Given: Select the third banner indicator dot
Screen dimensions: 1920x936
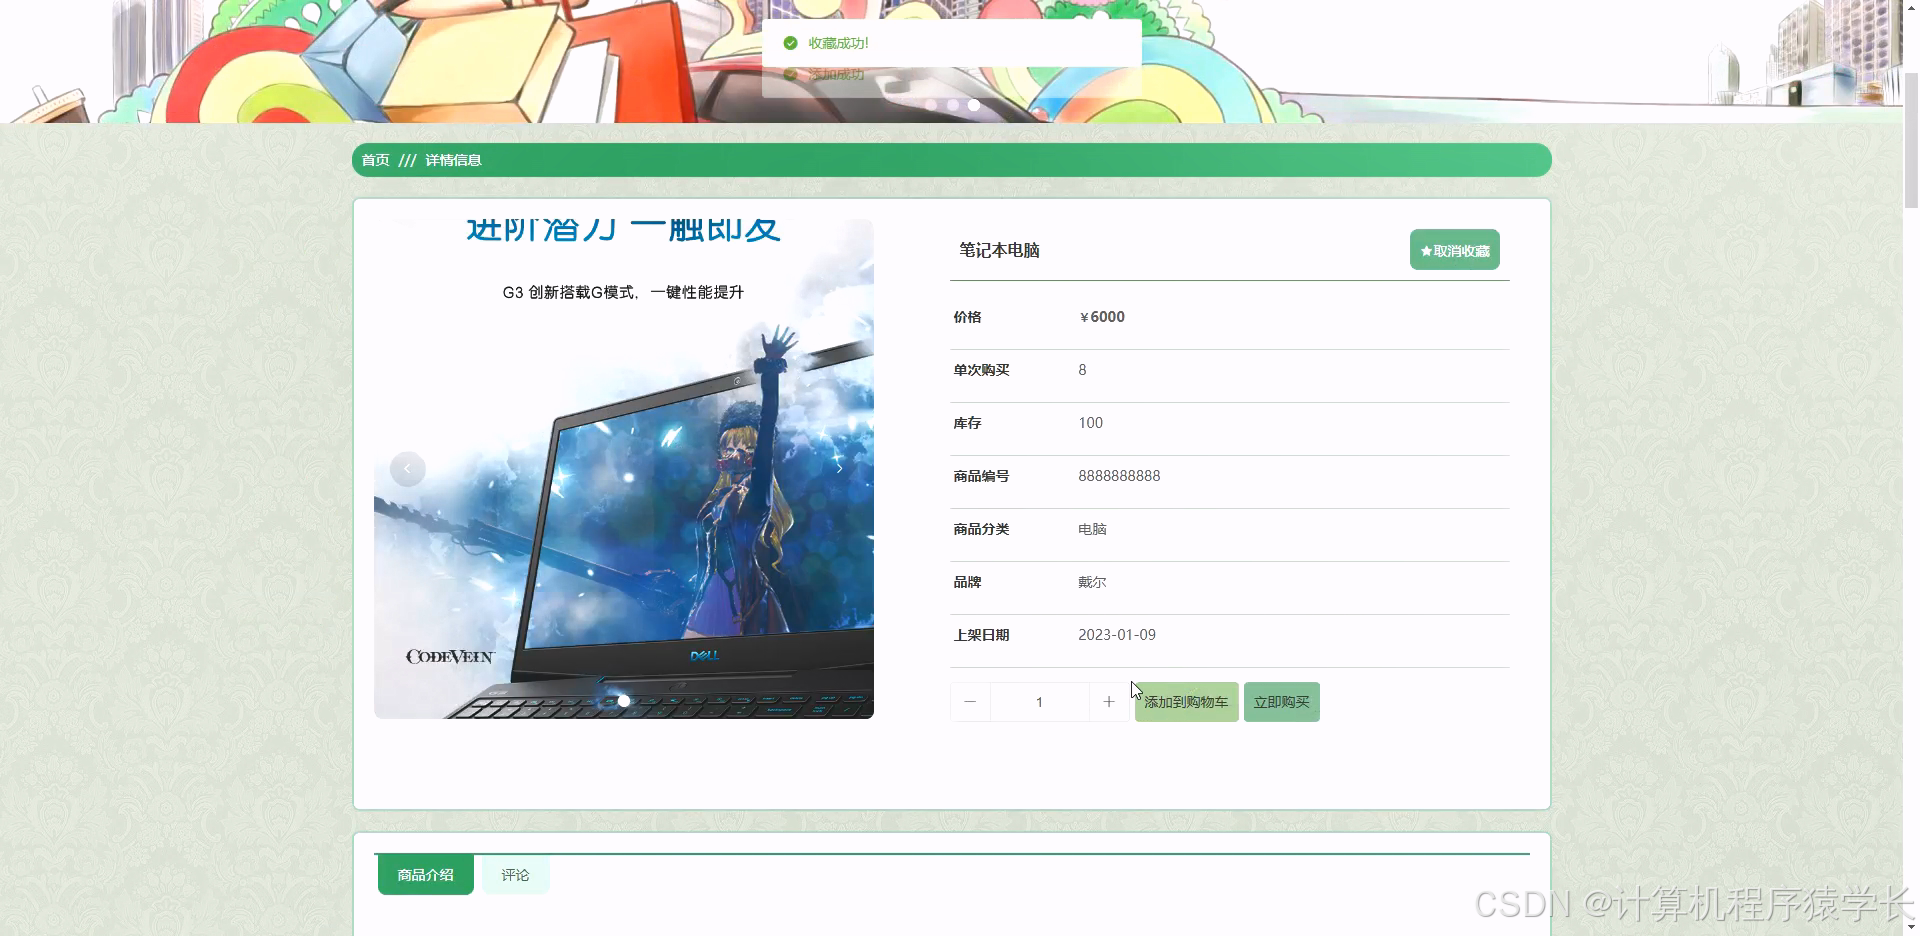Looking at the screenshot, I should tap(973, 105).
